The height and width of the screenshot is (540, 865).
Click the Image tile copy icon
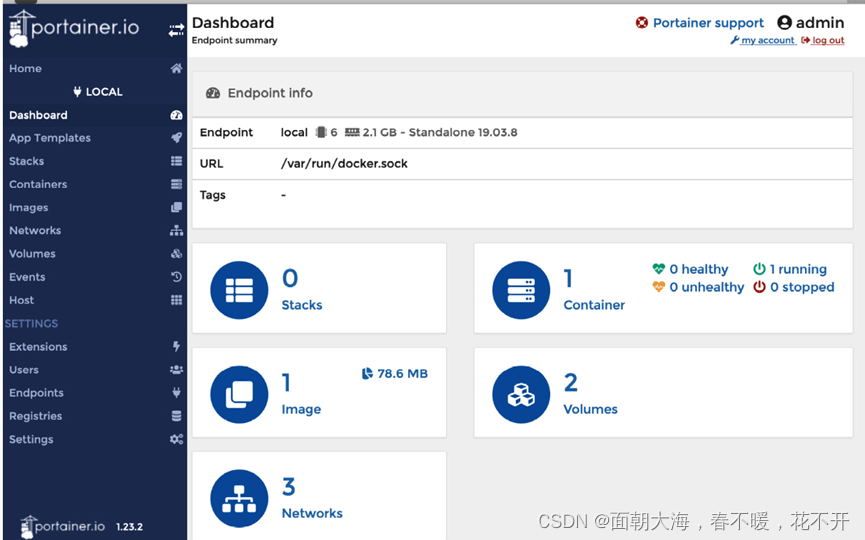tap(239, 395)
